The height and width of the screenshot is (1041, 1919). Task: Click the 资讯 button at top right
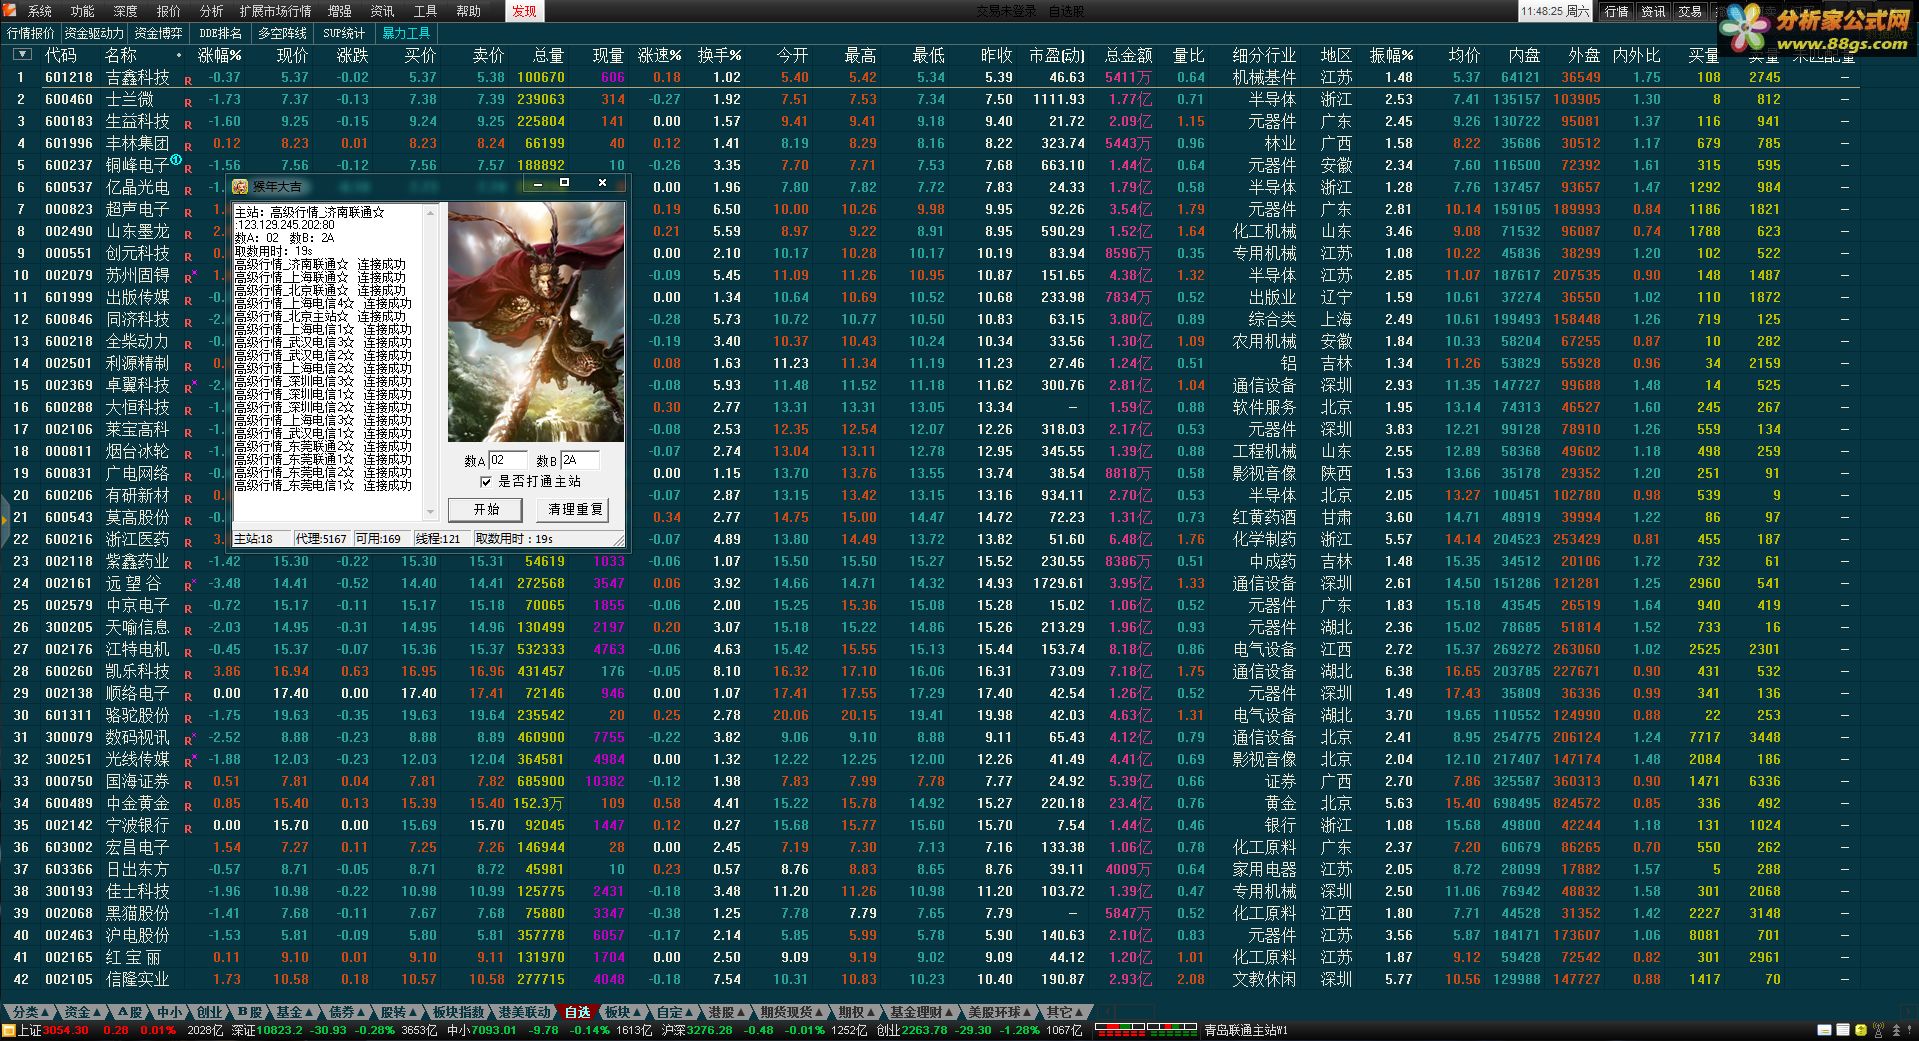[1653, 11]
